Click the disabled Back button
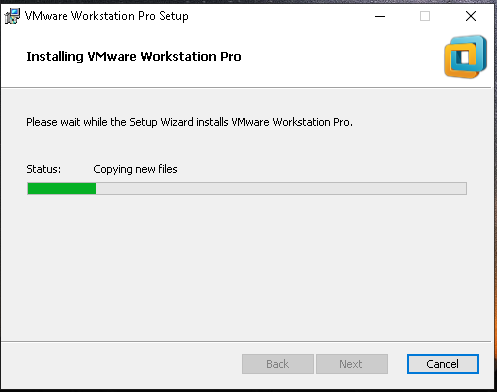This screenshot has width=497, height=392. coord(278,364)
